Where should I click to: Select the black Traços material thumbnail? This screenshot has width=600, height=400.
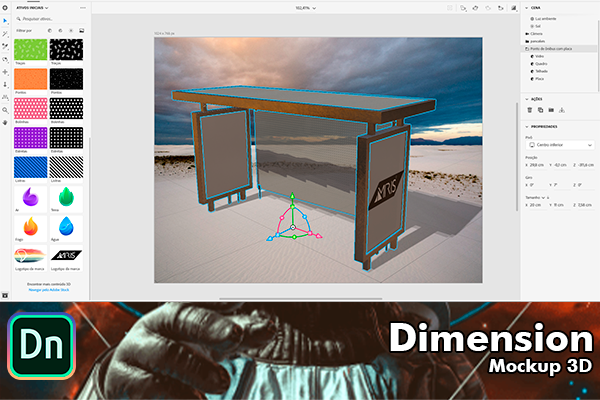(x=66, y=49)
